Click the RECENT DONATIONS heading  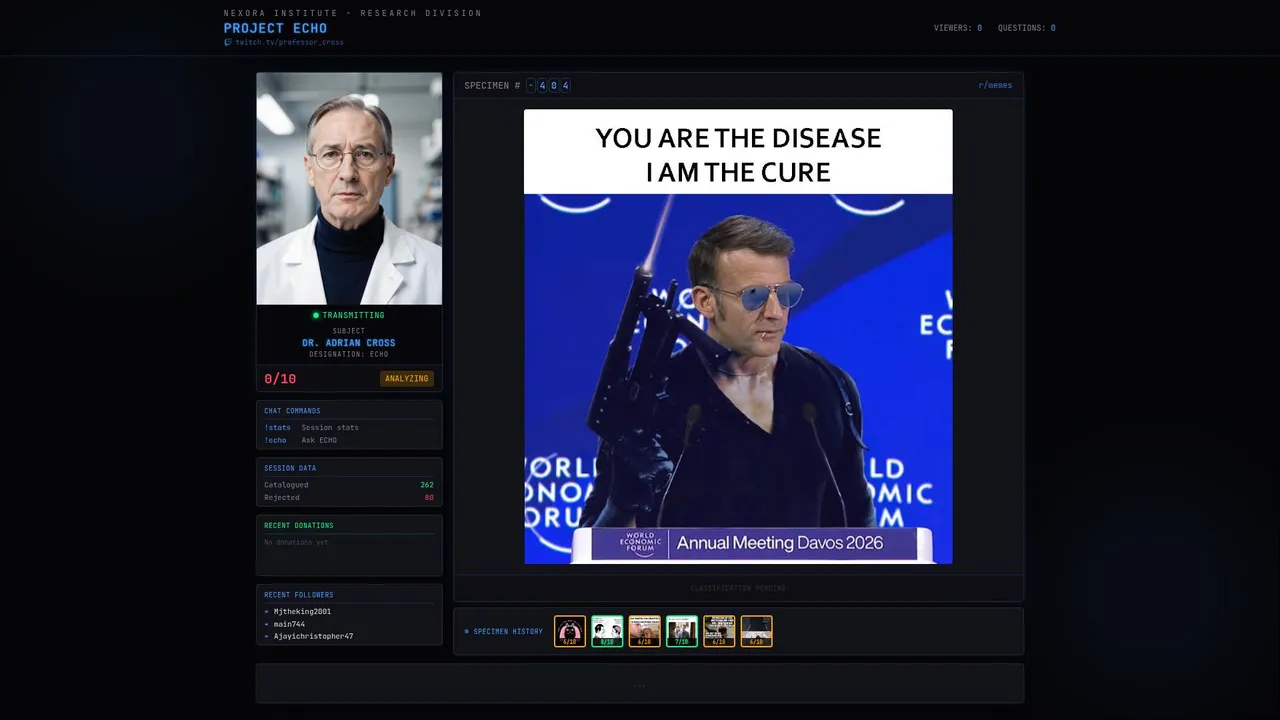pos(299,525)
